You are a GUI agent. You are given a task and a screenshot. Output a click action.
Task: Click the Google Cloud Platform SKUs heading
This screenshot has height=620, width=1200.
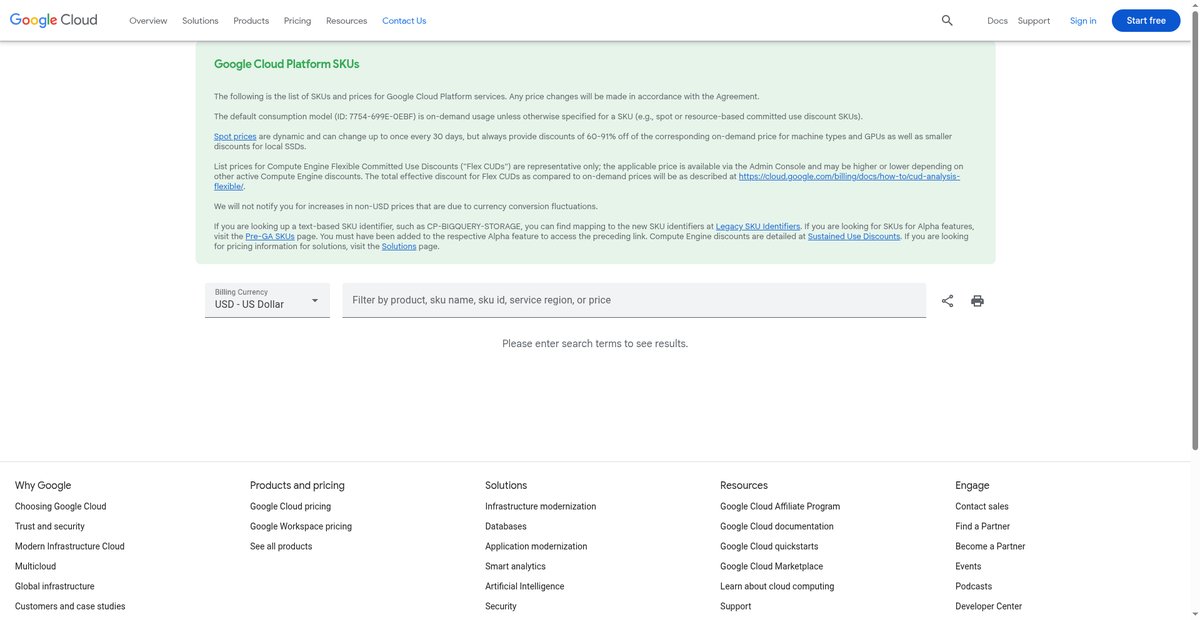(286, 64)
